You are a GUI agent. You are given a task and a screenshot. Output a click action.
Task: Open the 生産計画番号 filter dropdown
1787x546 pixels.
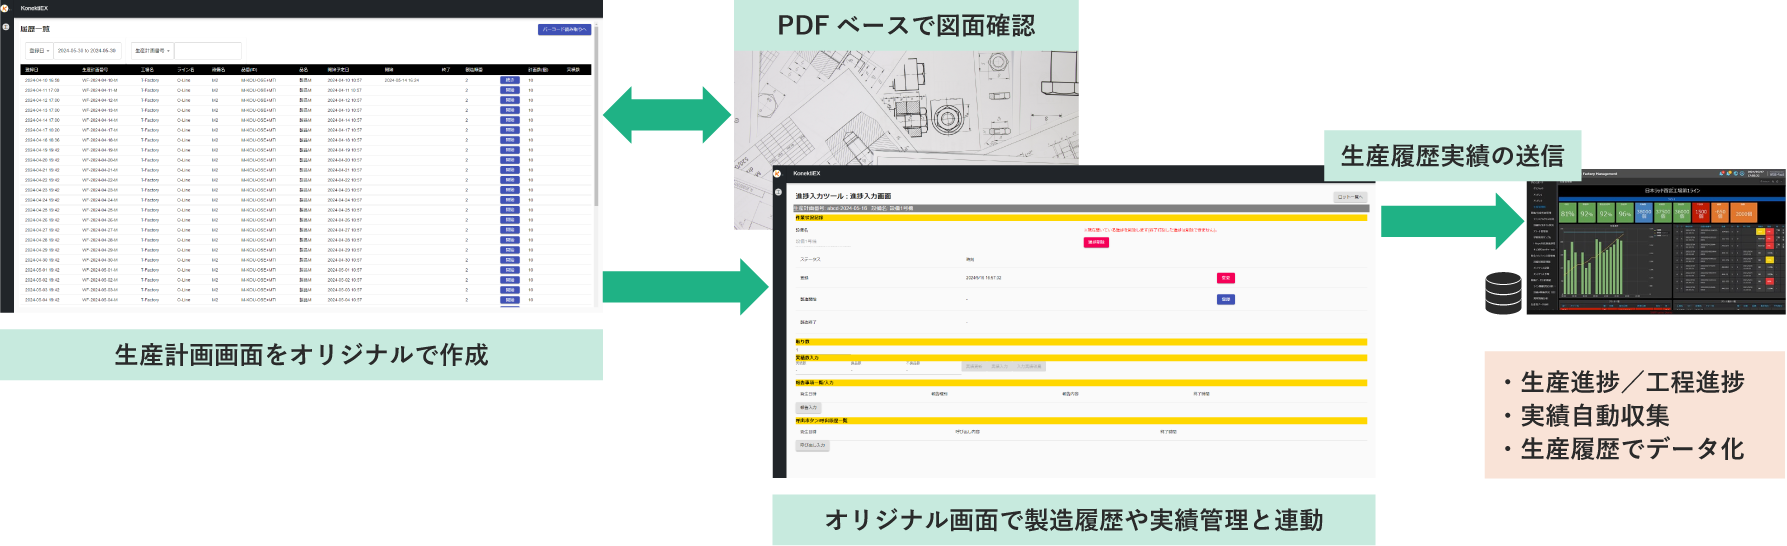click(x=153, y=51)
